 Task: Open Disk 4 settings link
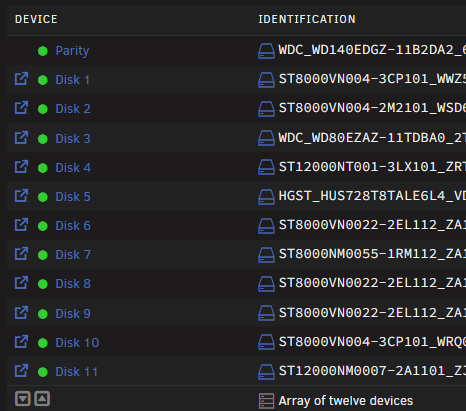(73, 168)
